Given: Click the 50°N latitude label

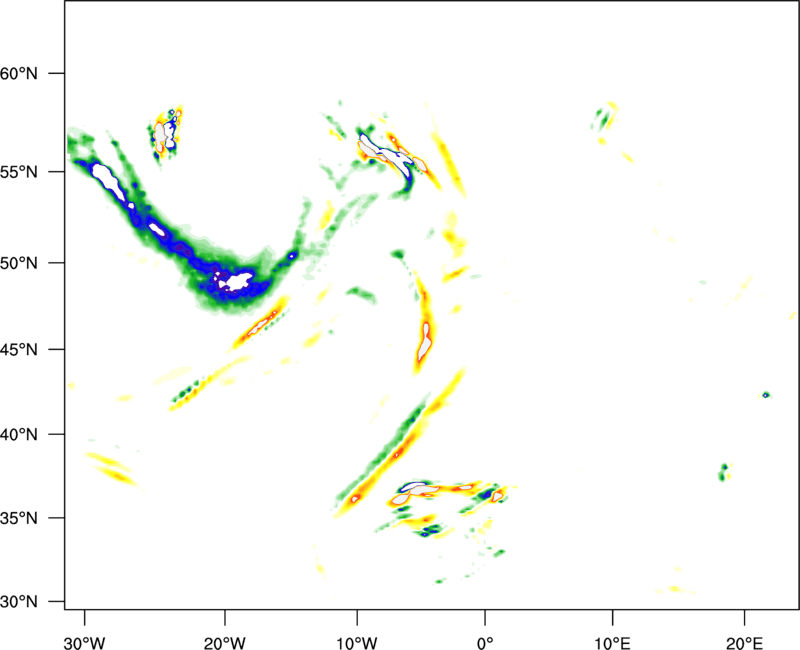Looking at the screenshot, I should [x=19, y=263].
